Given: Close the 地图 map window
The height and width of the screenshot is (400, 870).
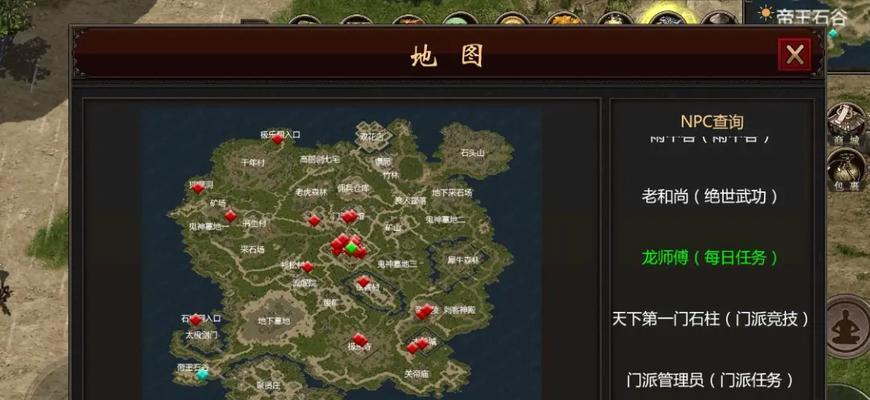Looking at the screenshot, I should 794,54.
